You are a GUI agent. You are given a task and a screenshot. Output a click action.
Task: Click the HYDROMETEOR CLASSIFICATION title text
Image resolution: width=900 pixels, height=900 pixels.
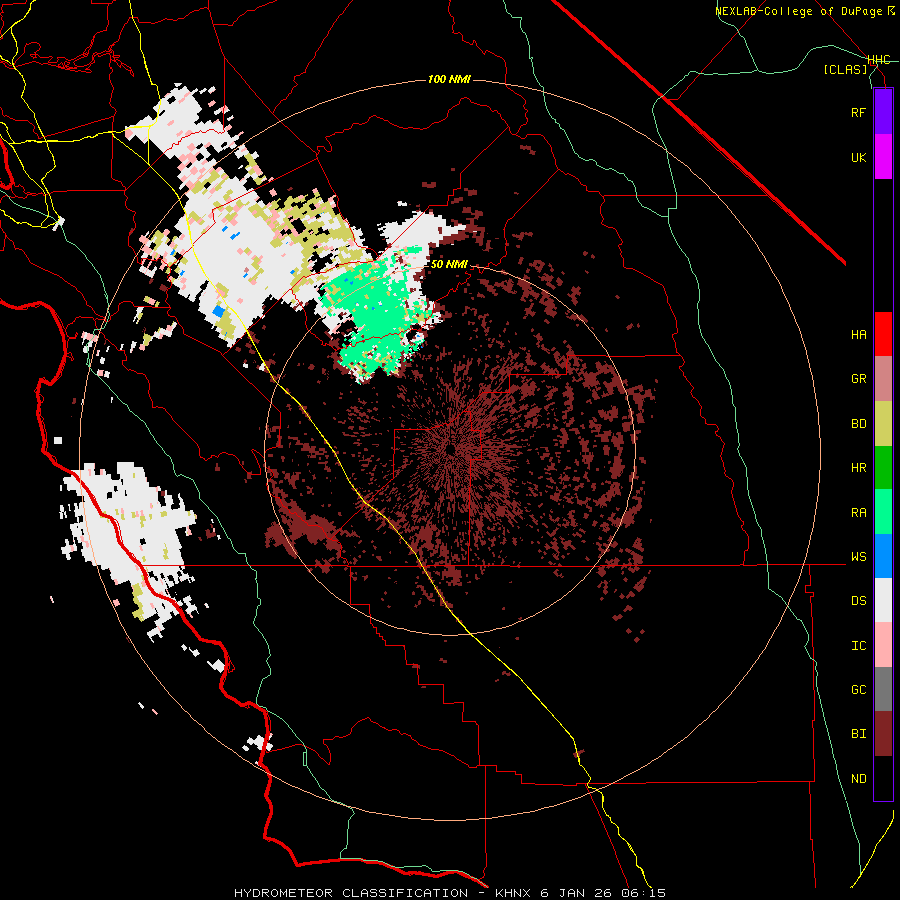coord(351,893)
